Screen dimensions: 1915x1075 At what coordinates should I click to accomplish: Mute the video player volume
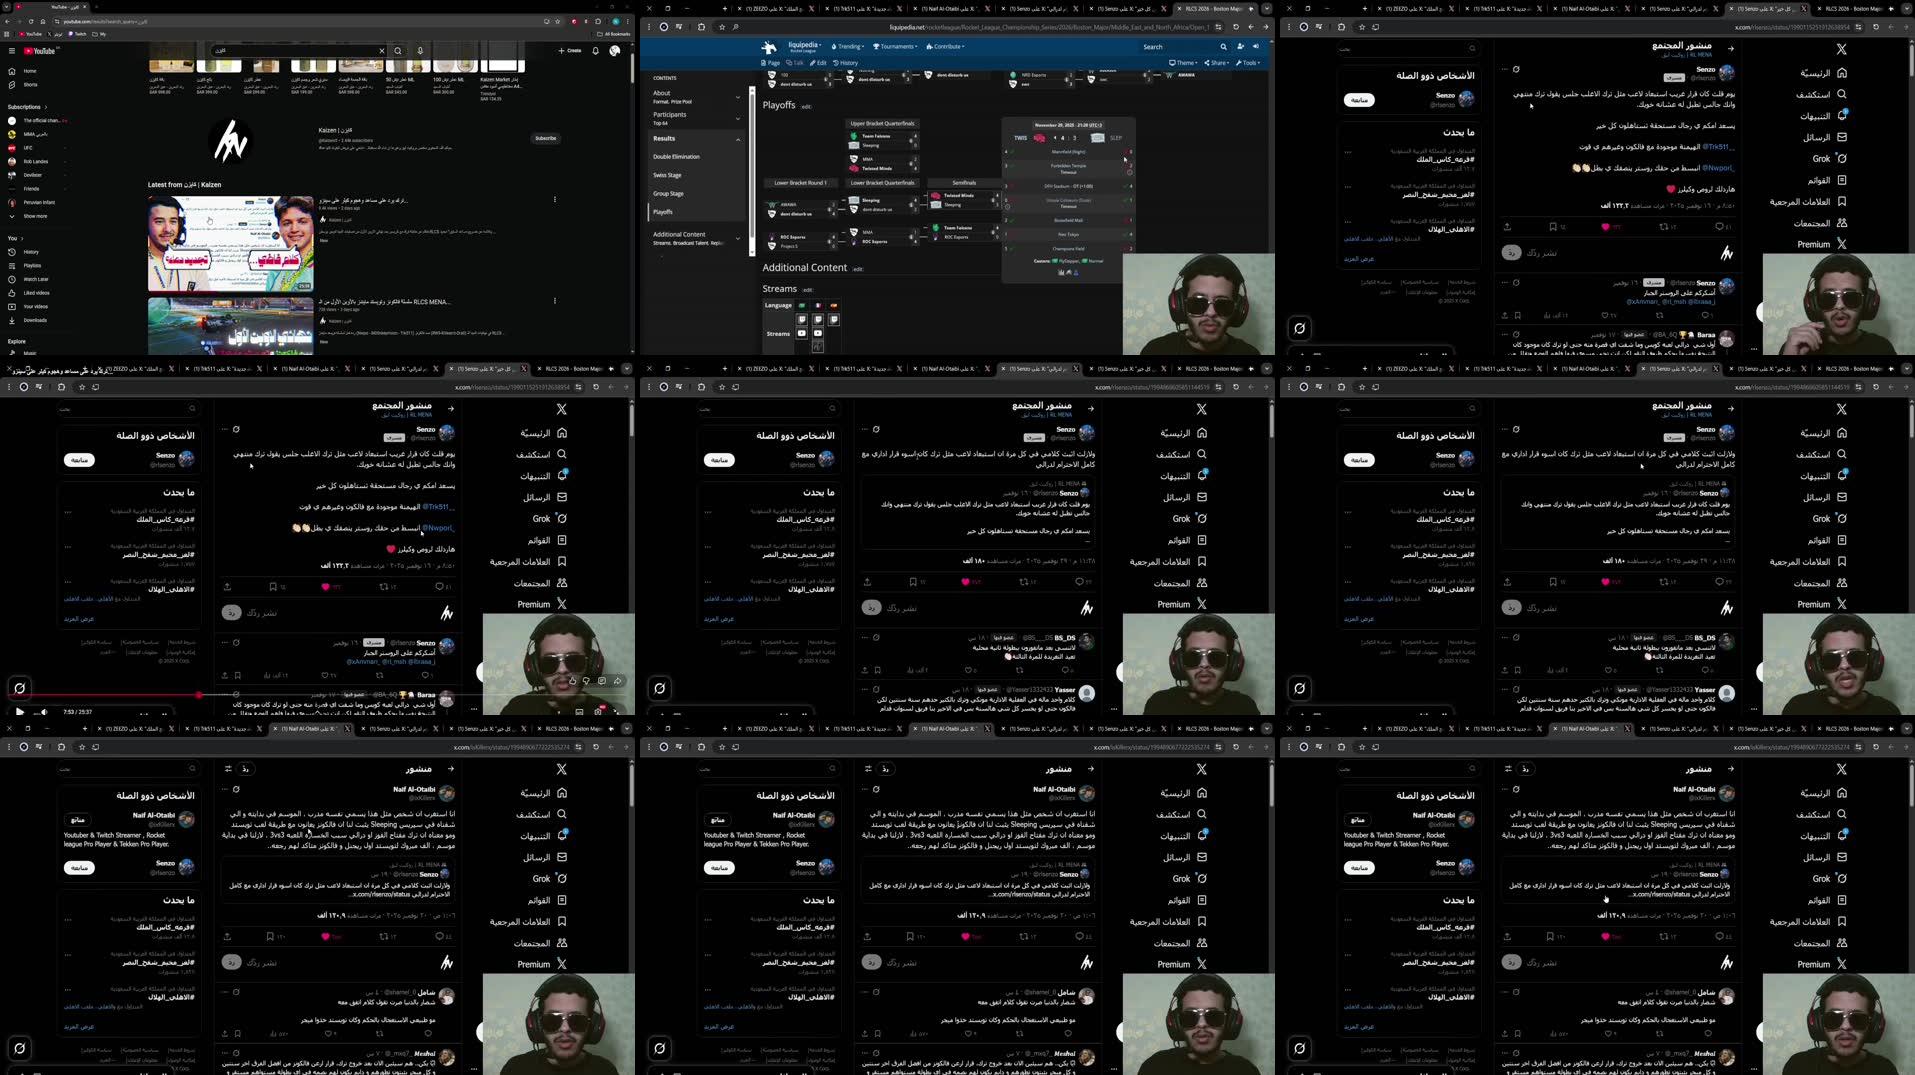(44, 712)
